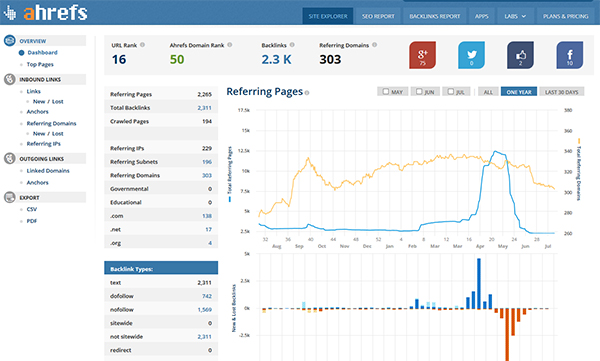Open the Google Plus share button
The image size is (600, 361).
pos(422,55)
